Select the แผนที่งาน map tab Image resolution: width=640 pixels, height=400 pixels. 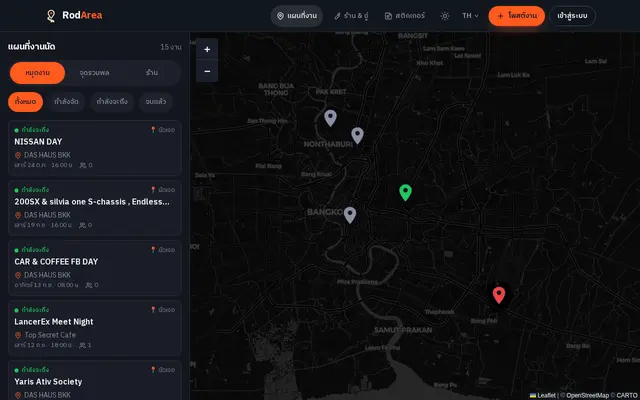(297, 16)
